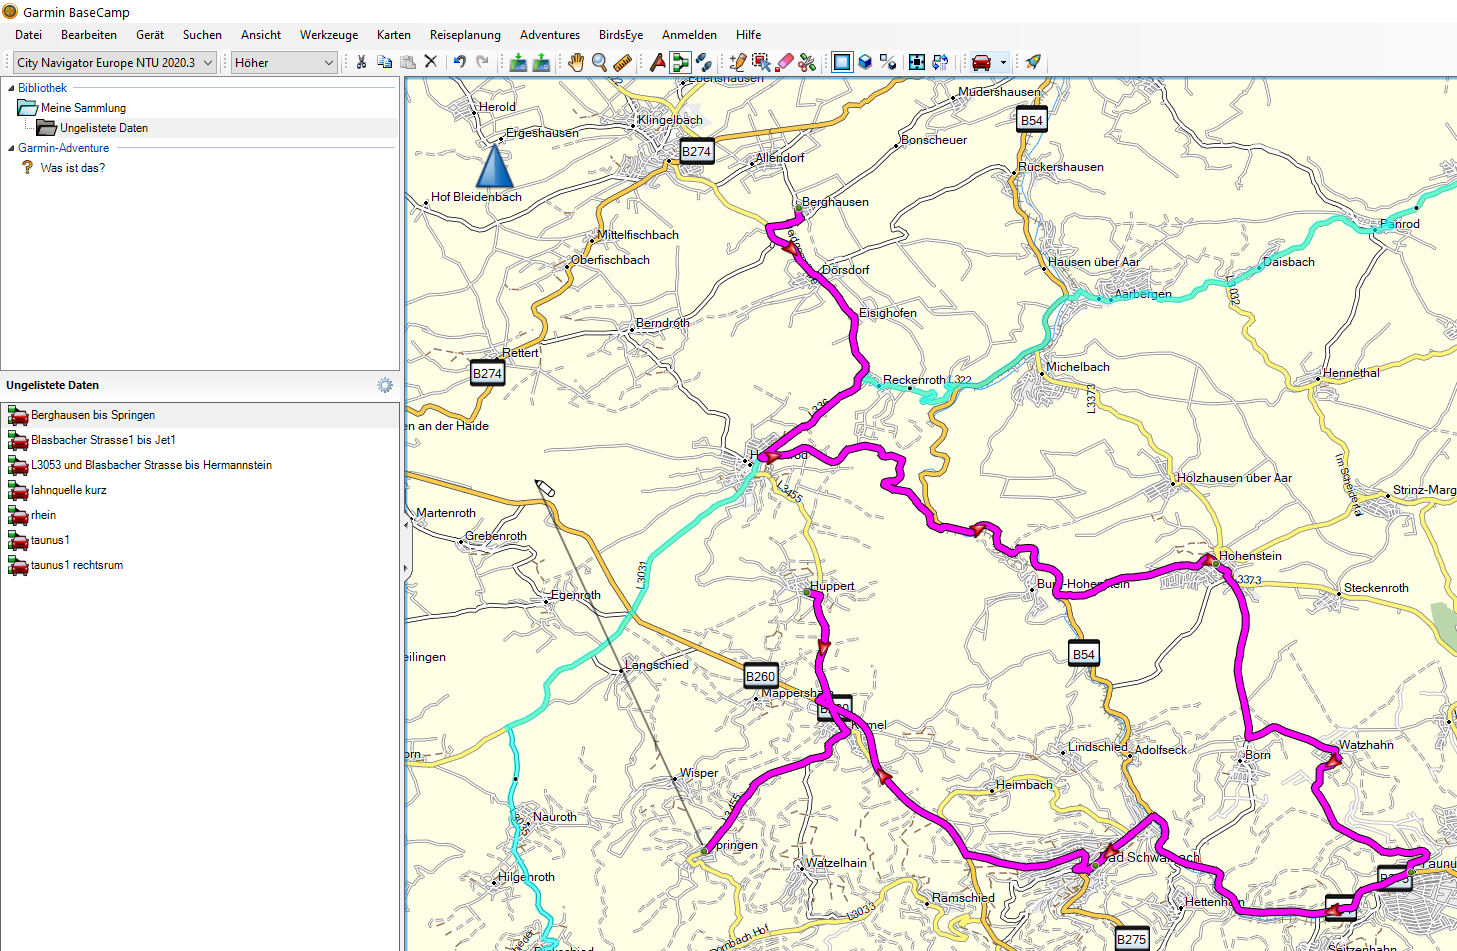Select the New Waypoint flag tool

657,62
